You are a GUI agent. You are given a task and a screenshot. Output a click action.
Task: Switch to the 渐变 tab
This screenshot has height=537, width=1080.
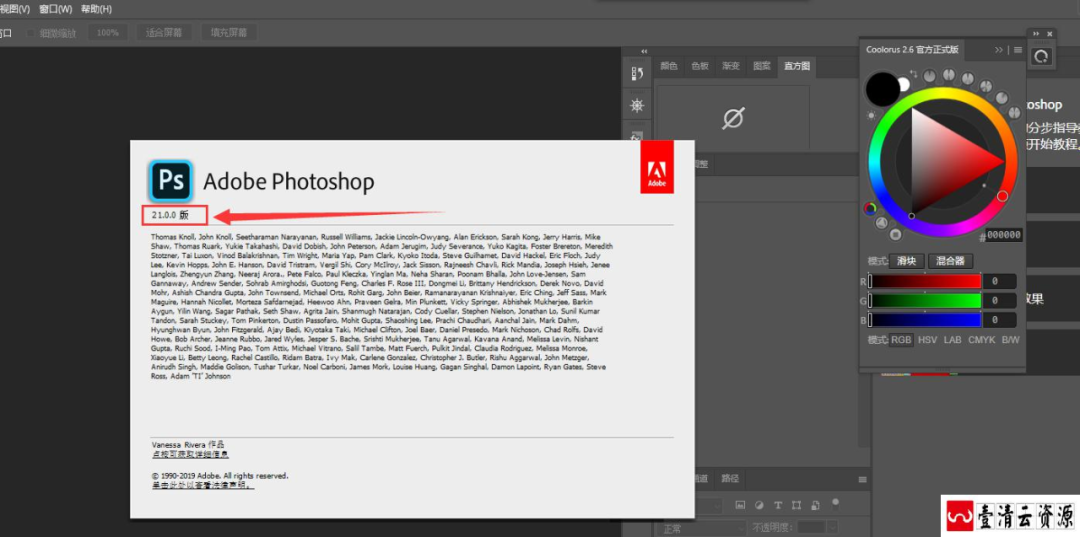click(731, 66)
